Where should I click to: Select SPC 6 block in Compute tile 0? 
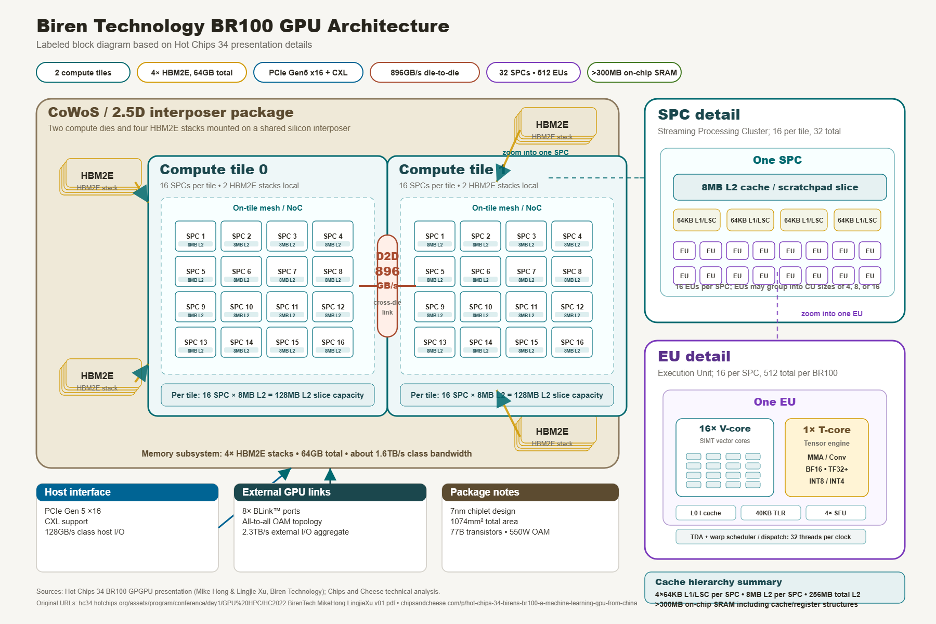click(241, 271)
